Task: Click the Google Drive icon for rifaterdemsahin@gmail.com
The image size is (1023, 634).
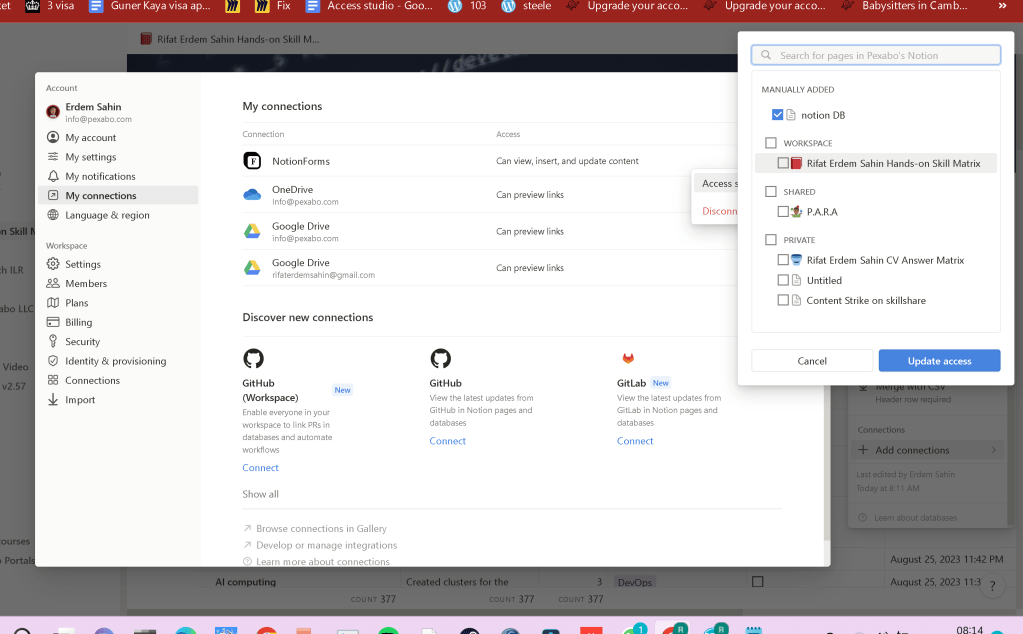Action: (x=252, y=267)
